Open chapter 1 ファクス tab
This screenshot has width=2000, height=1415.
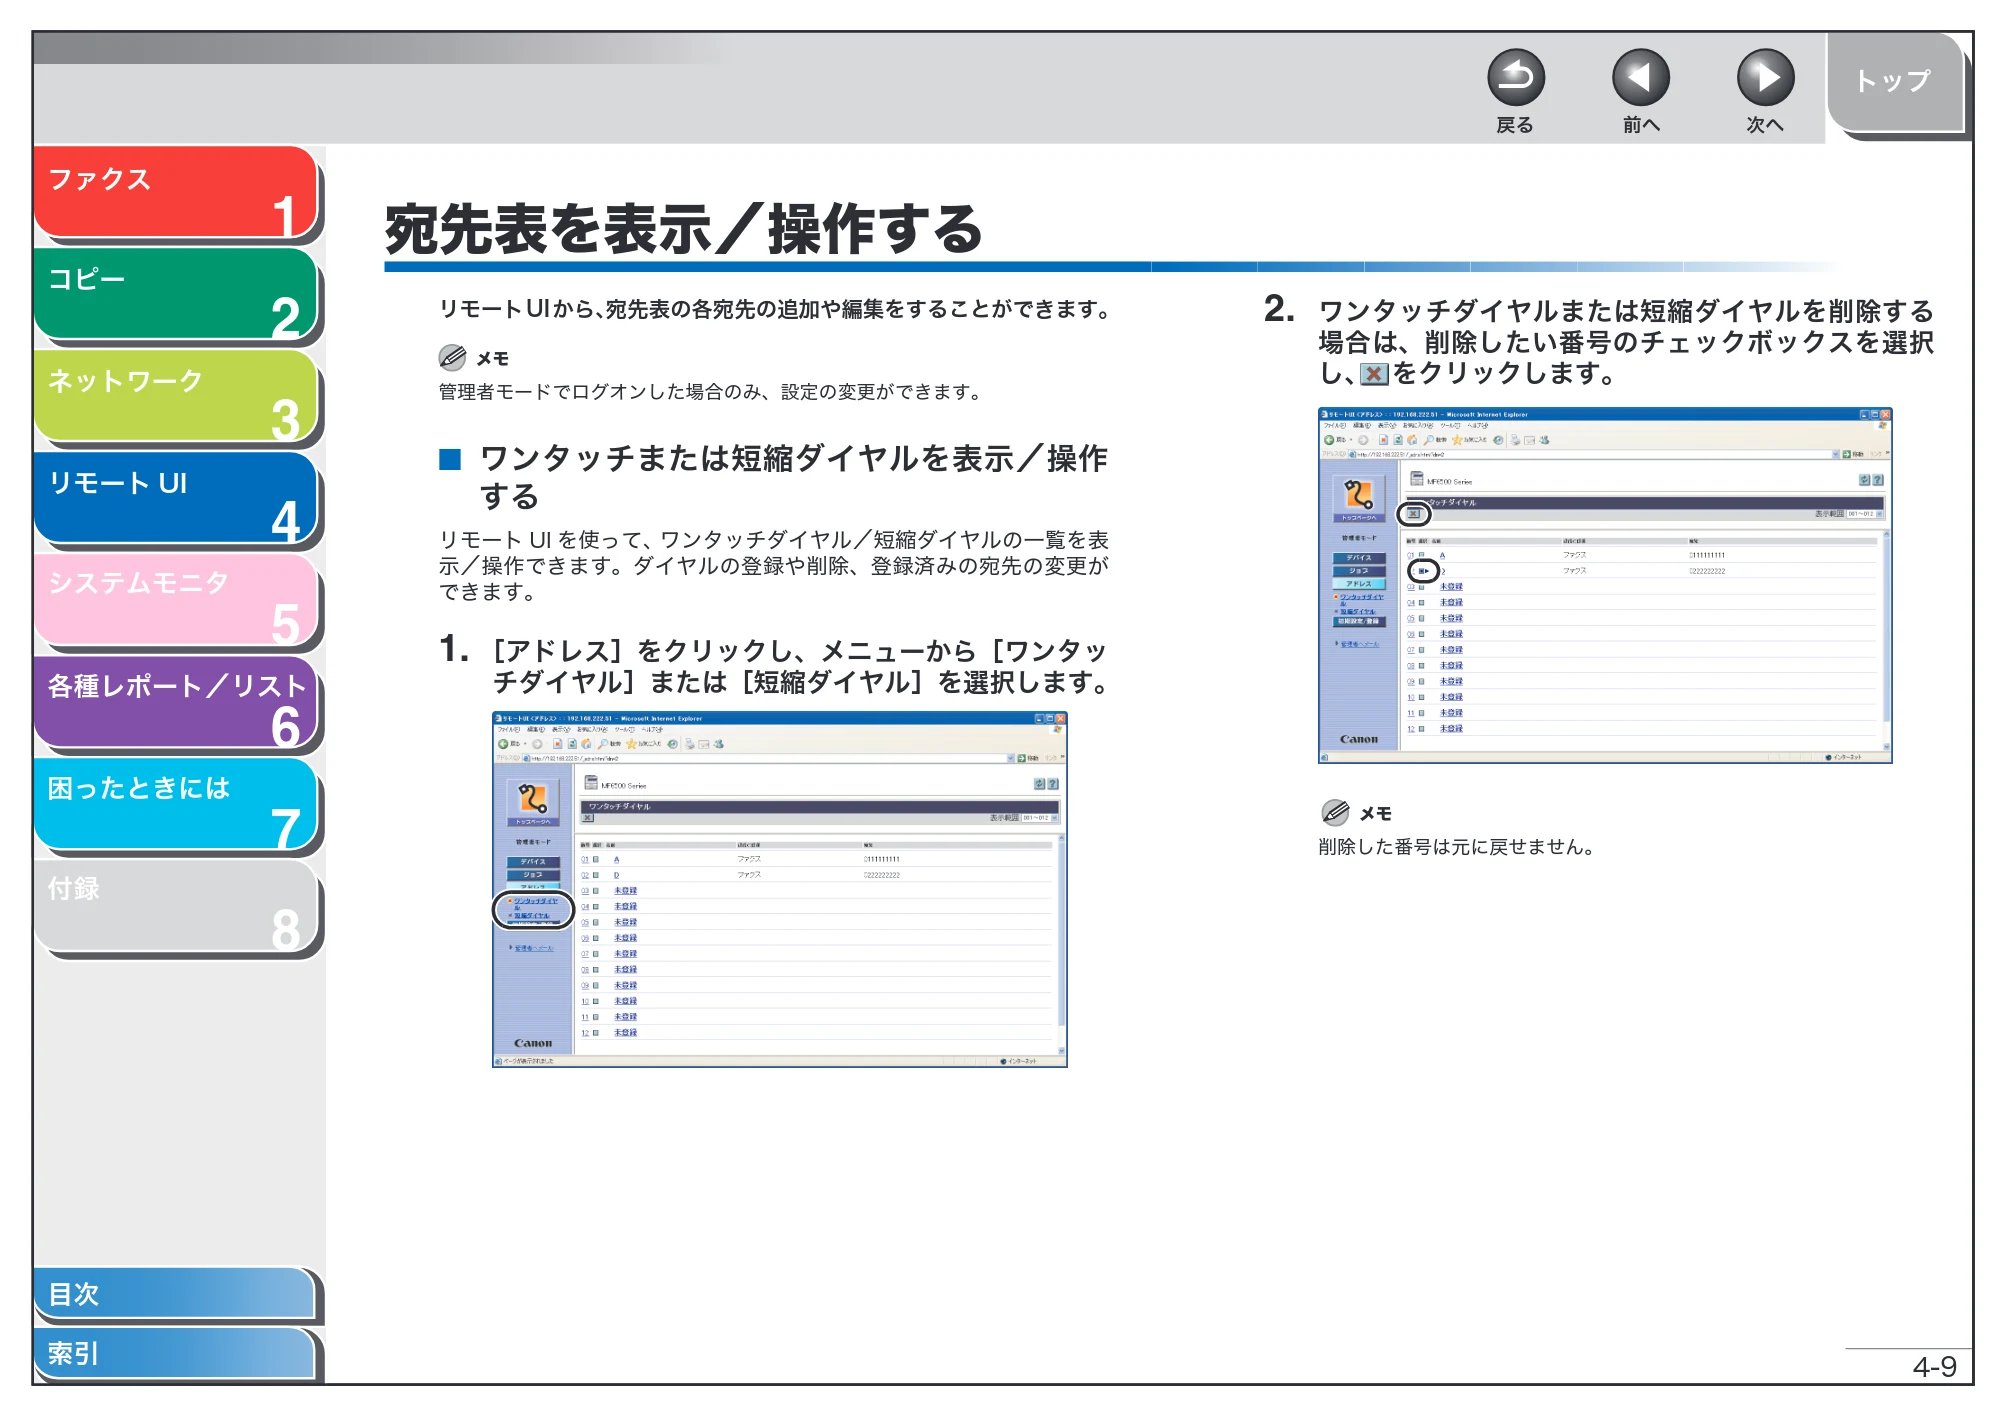coord(176,192)
